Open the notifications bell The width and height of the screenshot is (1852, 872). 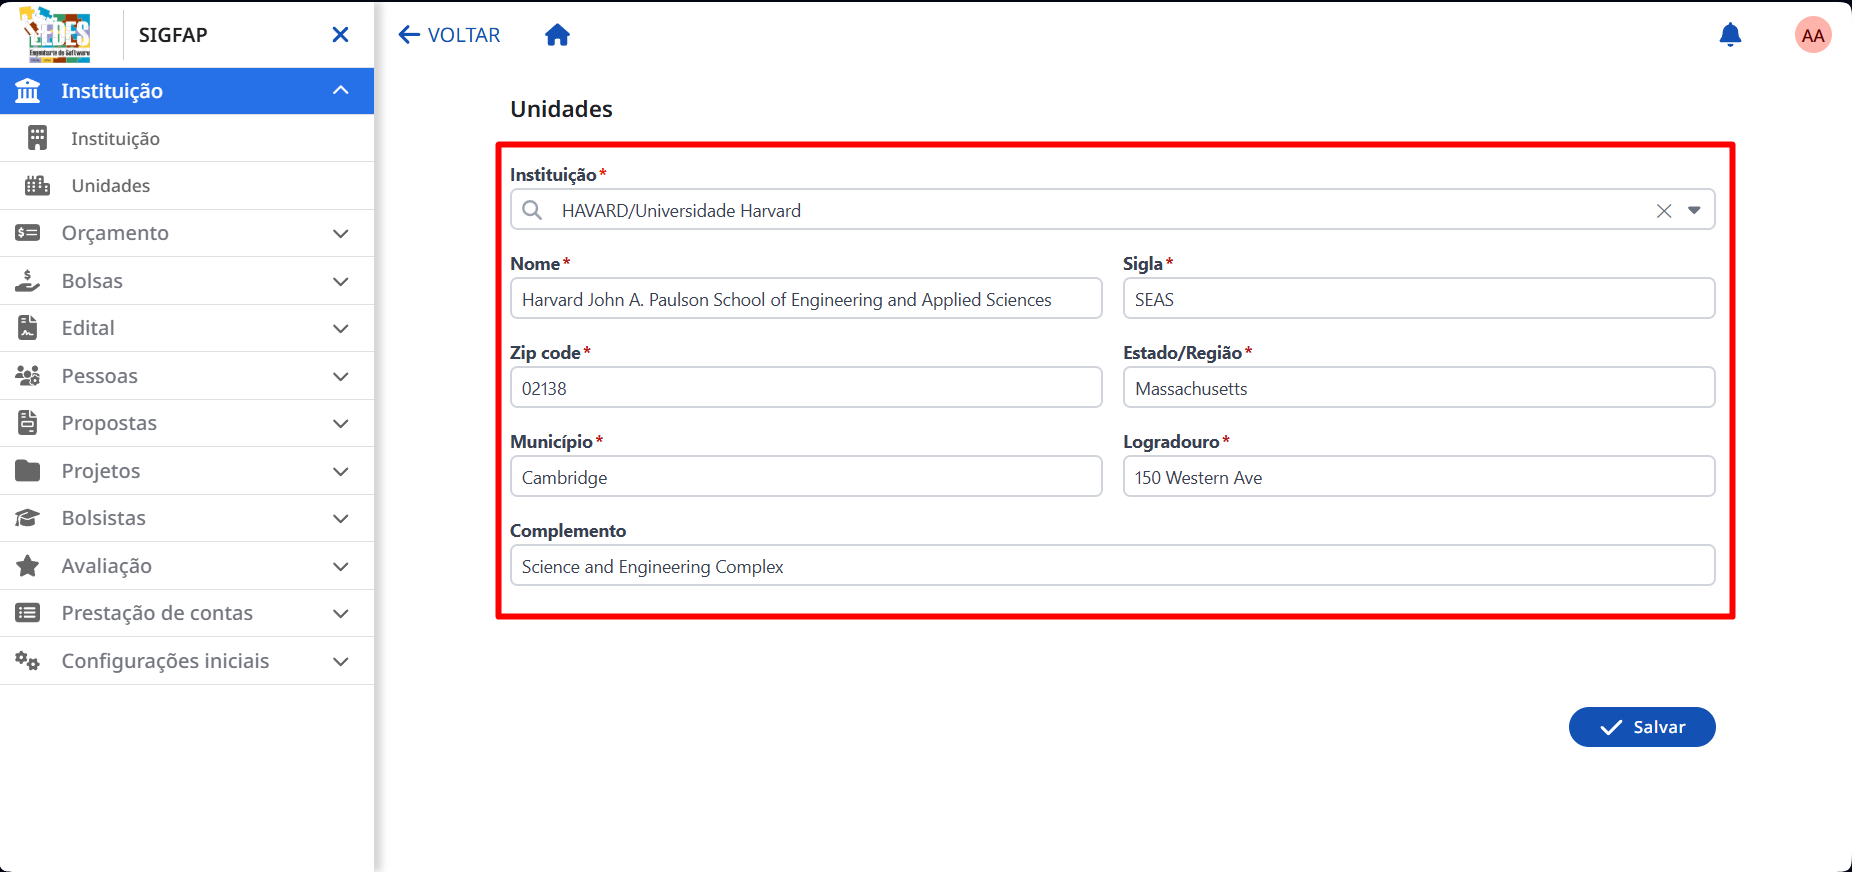coord(1730,35)
